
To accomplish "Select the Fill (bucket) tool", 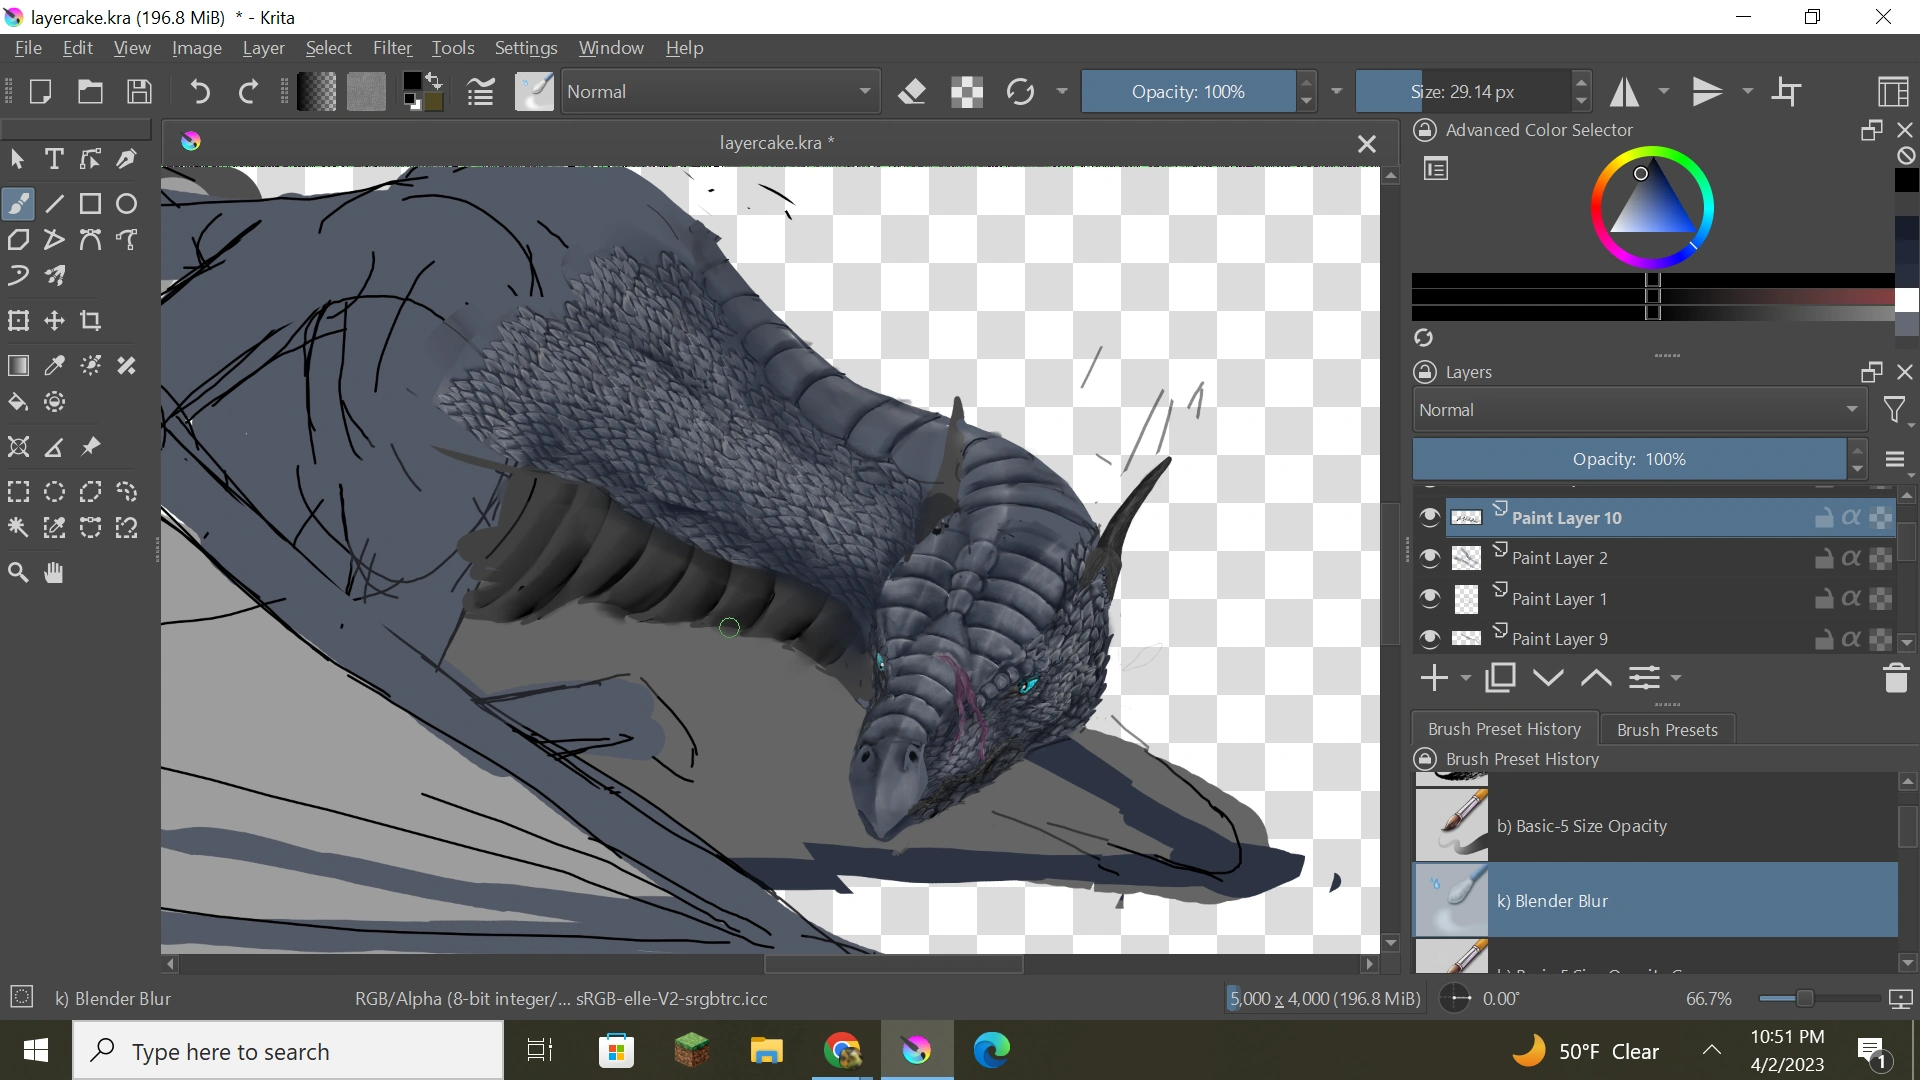I will (x=18, y=402).
